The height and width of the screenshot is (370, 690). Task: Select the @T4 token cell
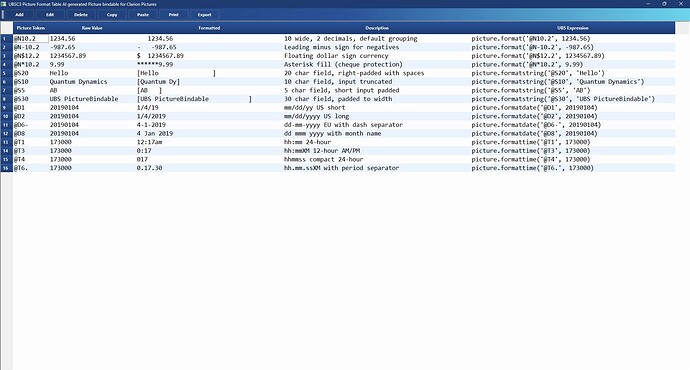click(31, 159)
